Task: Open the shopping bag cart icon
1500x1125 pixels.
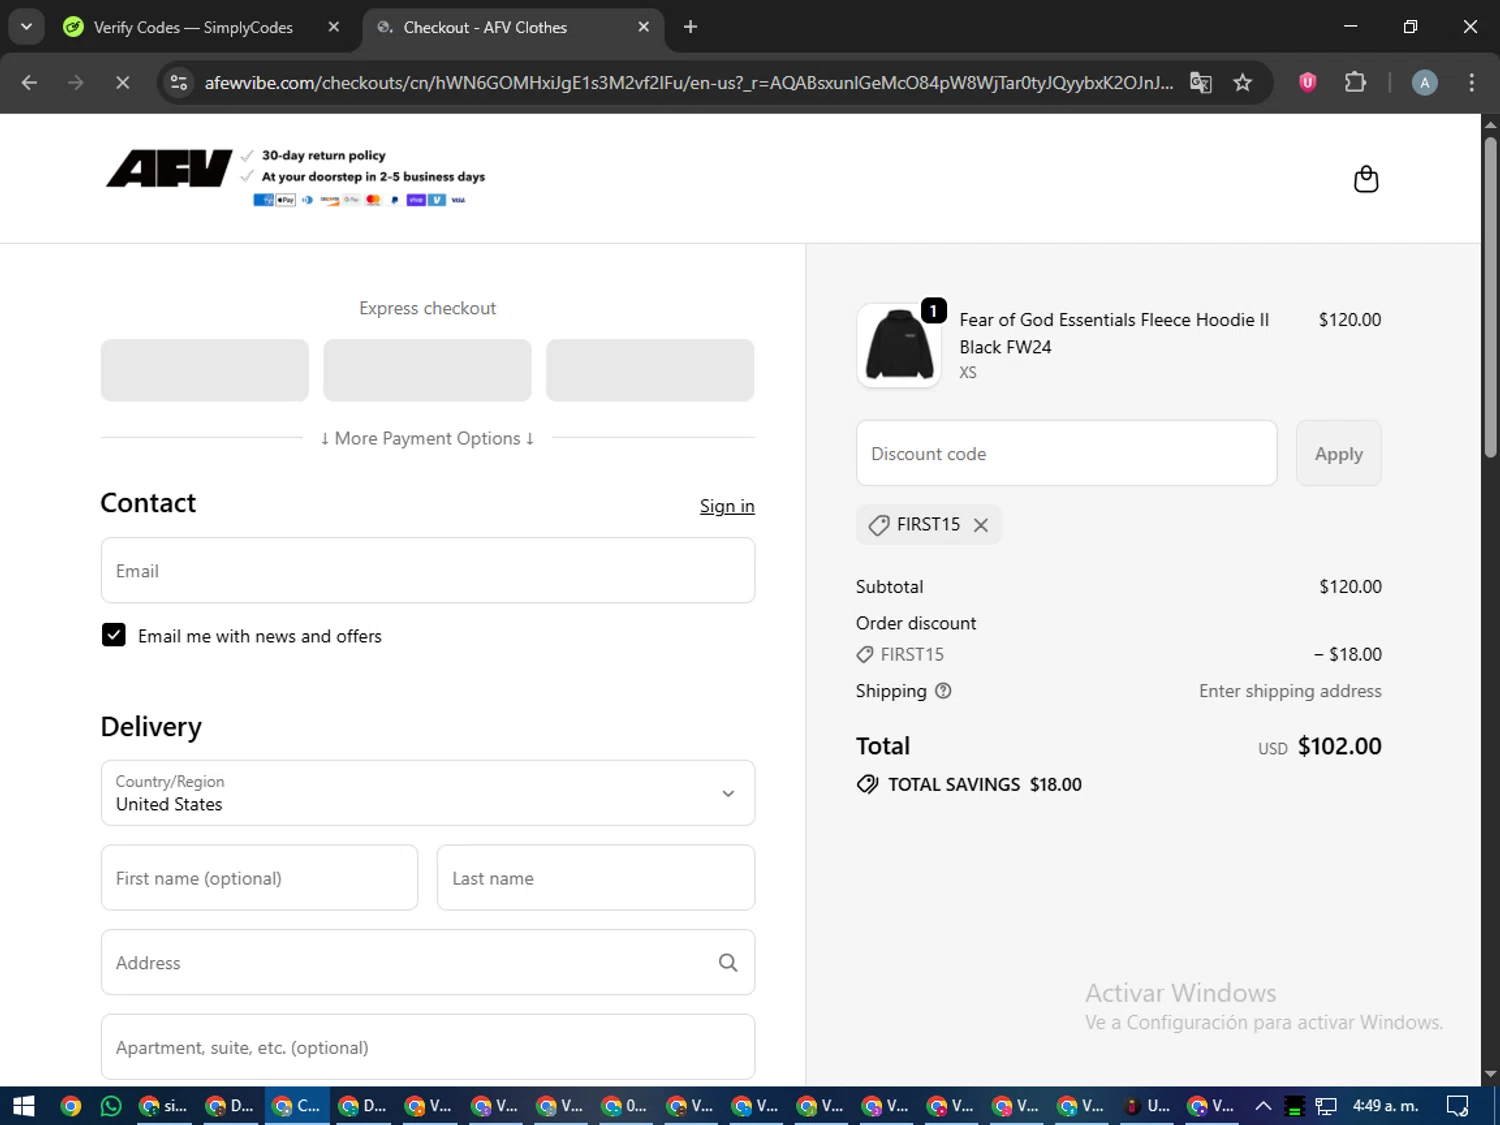Action: pos(1365,179)
